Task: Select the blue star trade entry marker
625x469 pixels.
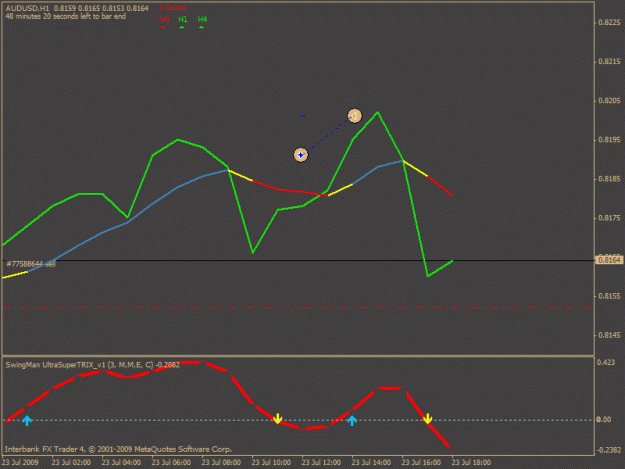Action: (301, 155)
